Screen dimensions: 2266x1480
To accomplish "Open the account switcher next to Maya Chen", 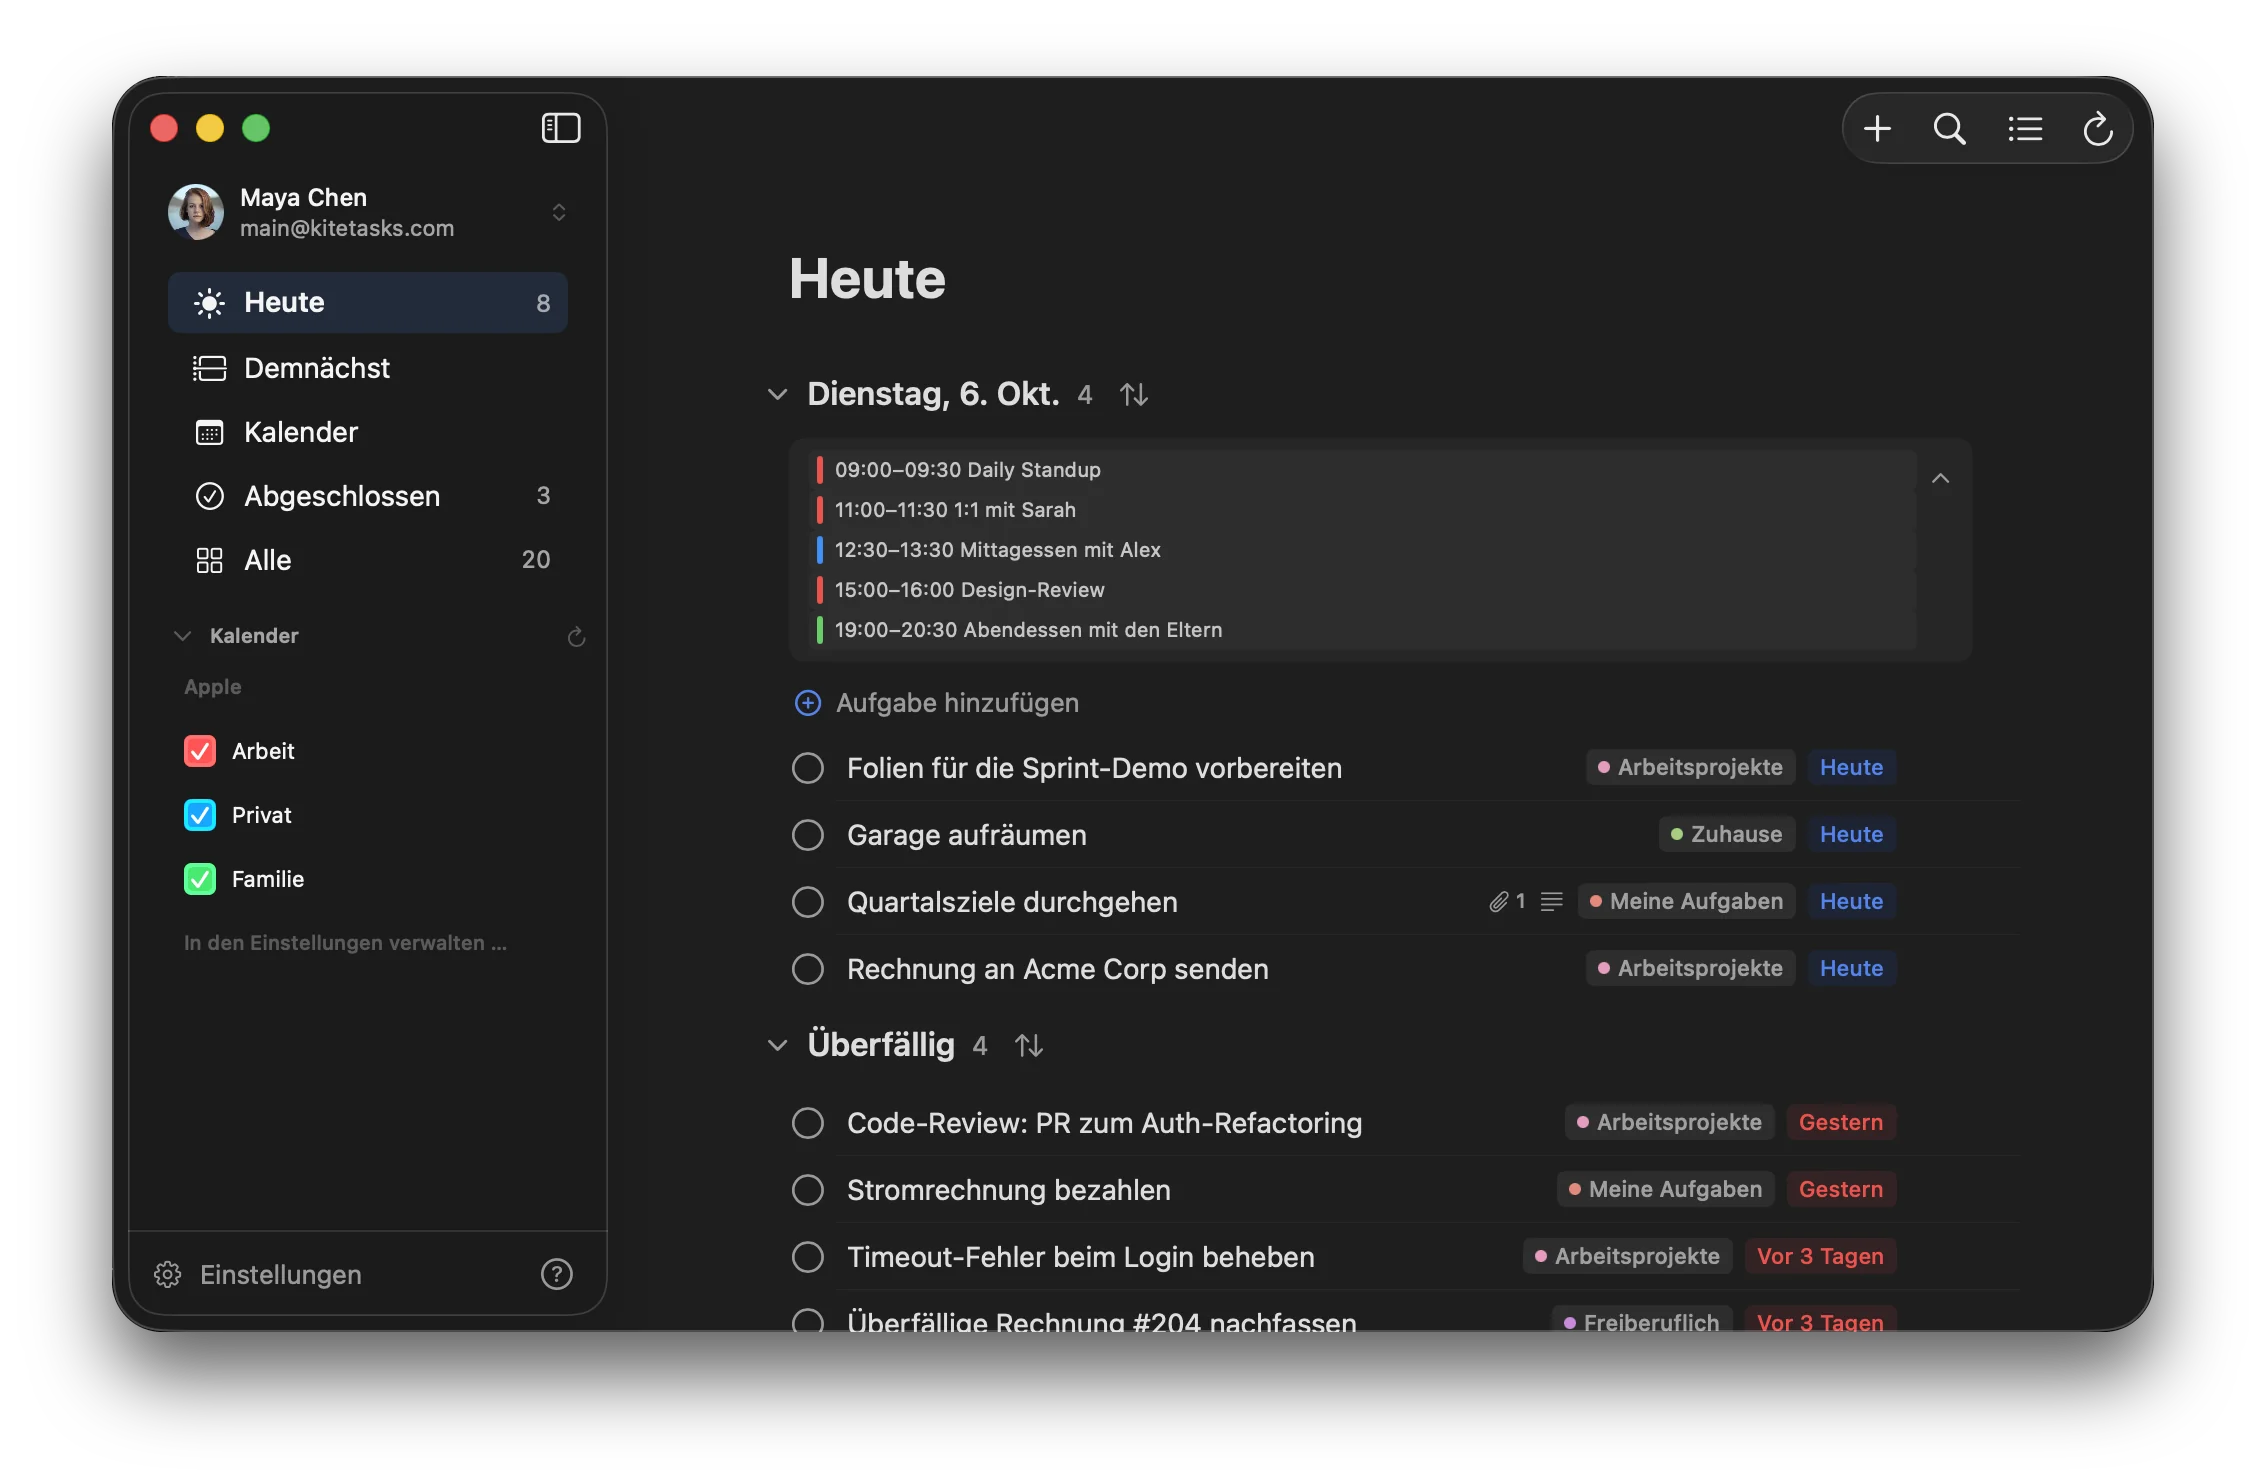I will (x=559, y=212).
